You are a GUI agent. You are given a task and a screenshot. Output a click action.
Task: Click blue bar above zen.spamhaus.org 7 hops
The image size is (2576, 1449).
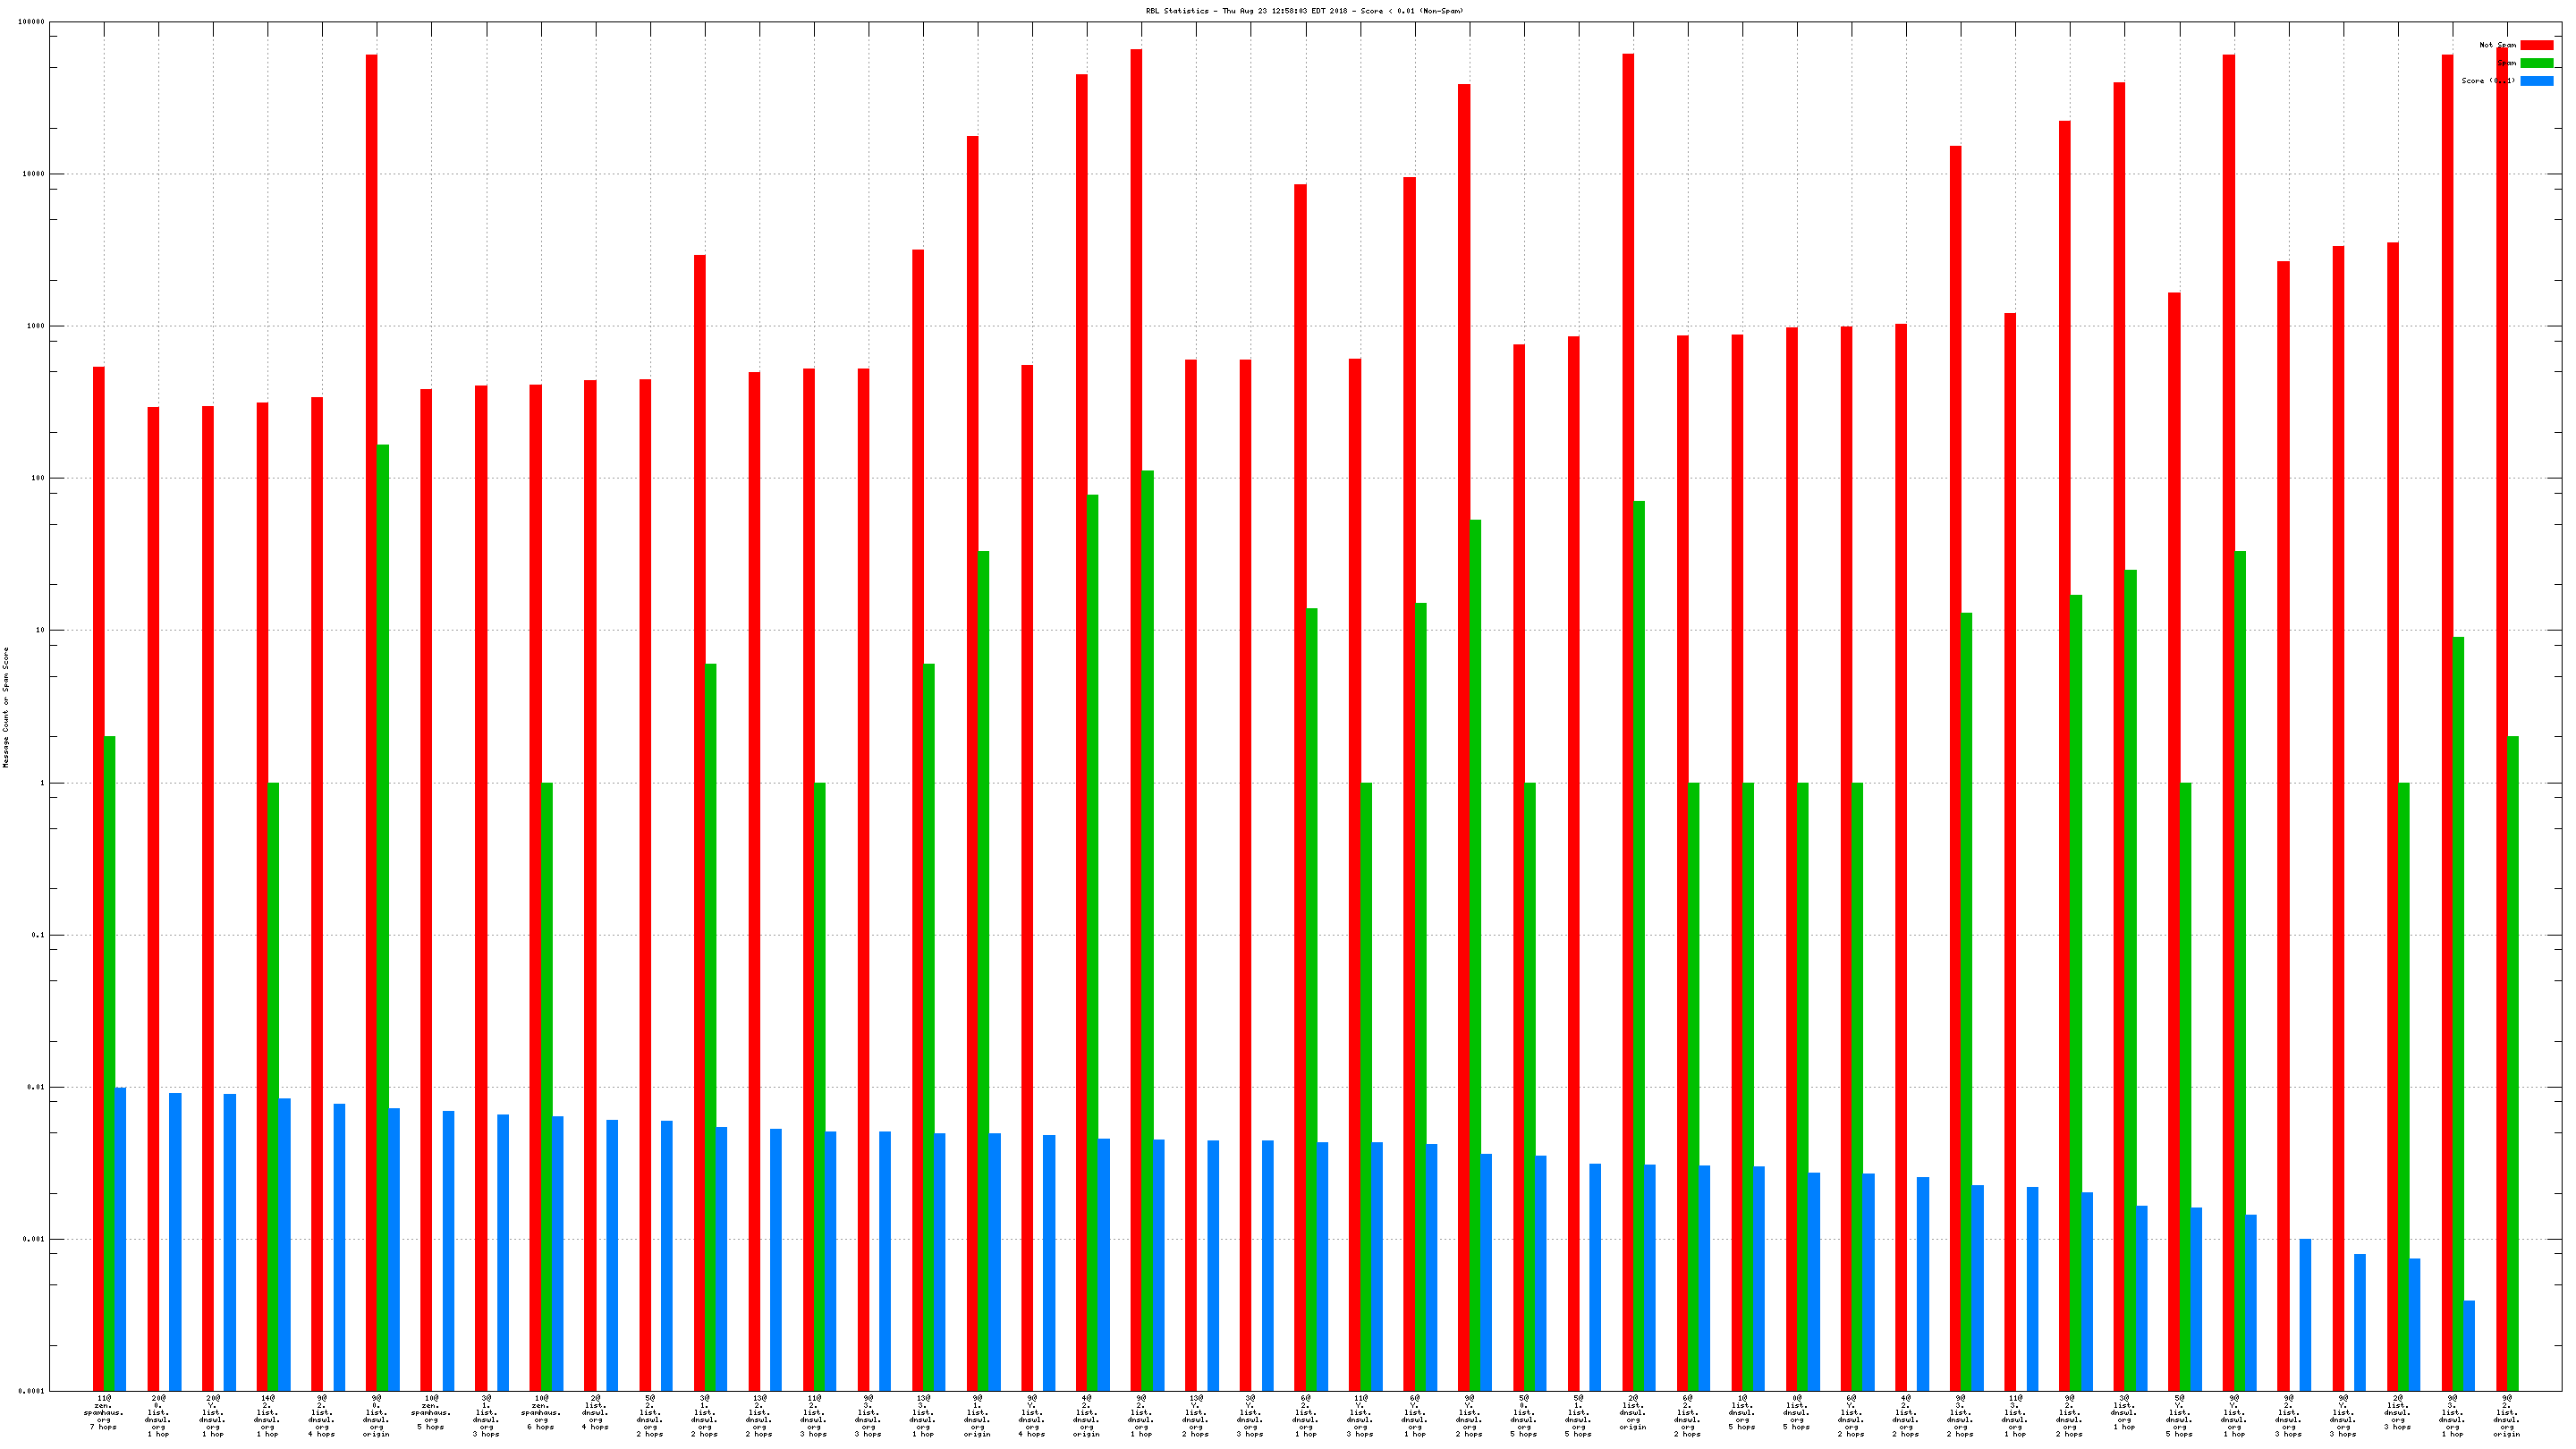click(121, 1238)
